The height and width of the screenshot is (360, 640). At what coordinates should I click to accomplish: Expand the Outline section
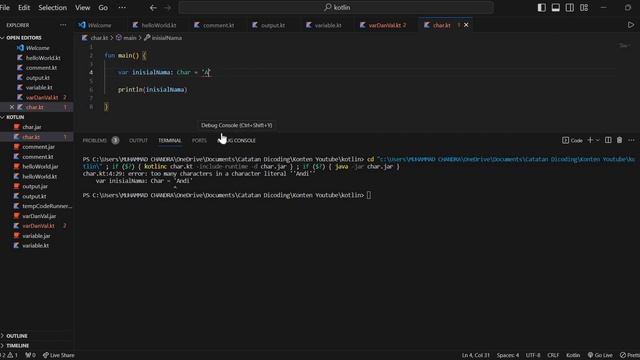click(x=17, y=336)
